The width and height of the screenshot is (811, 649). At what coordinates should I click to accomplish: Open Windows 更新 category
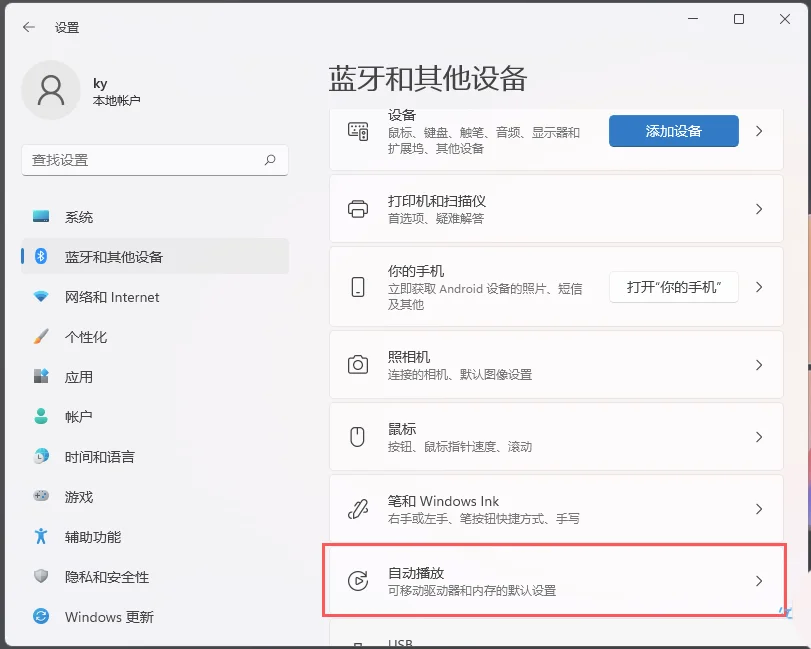[155, 616]
